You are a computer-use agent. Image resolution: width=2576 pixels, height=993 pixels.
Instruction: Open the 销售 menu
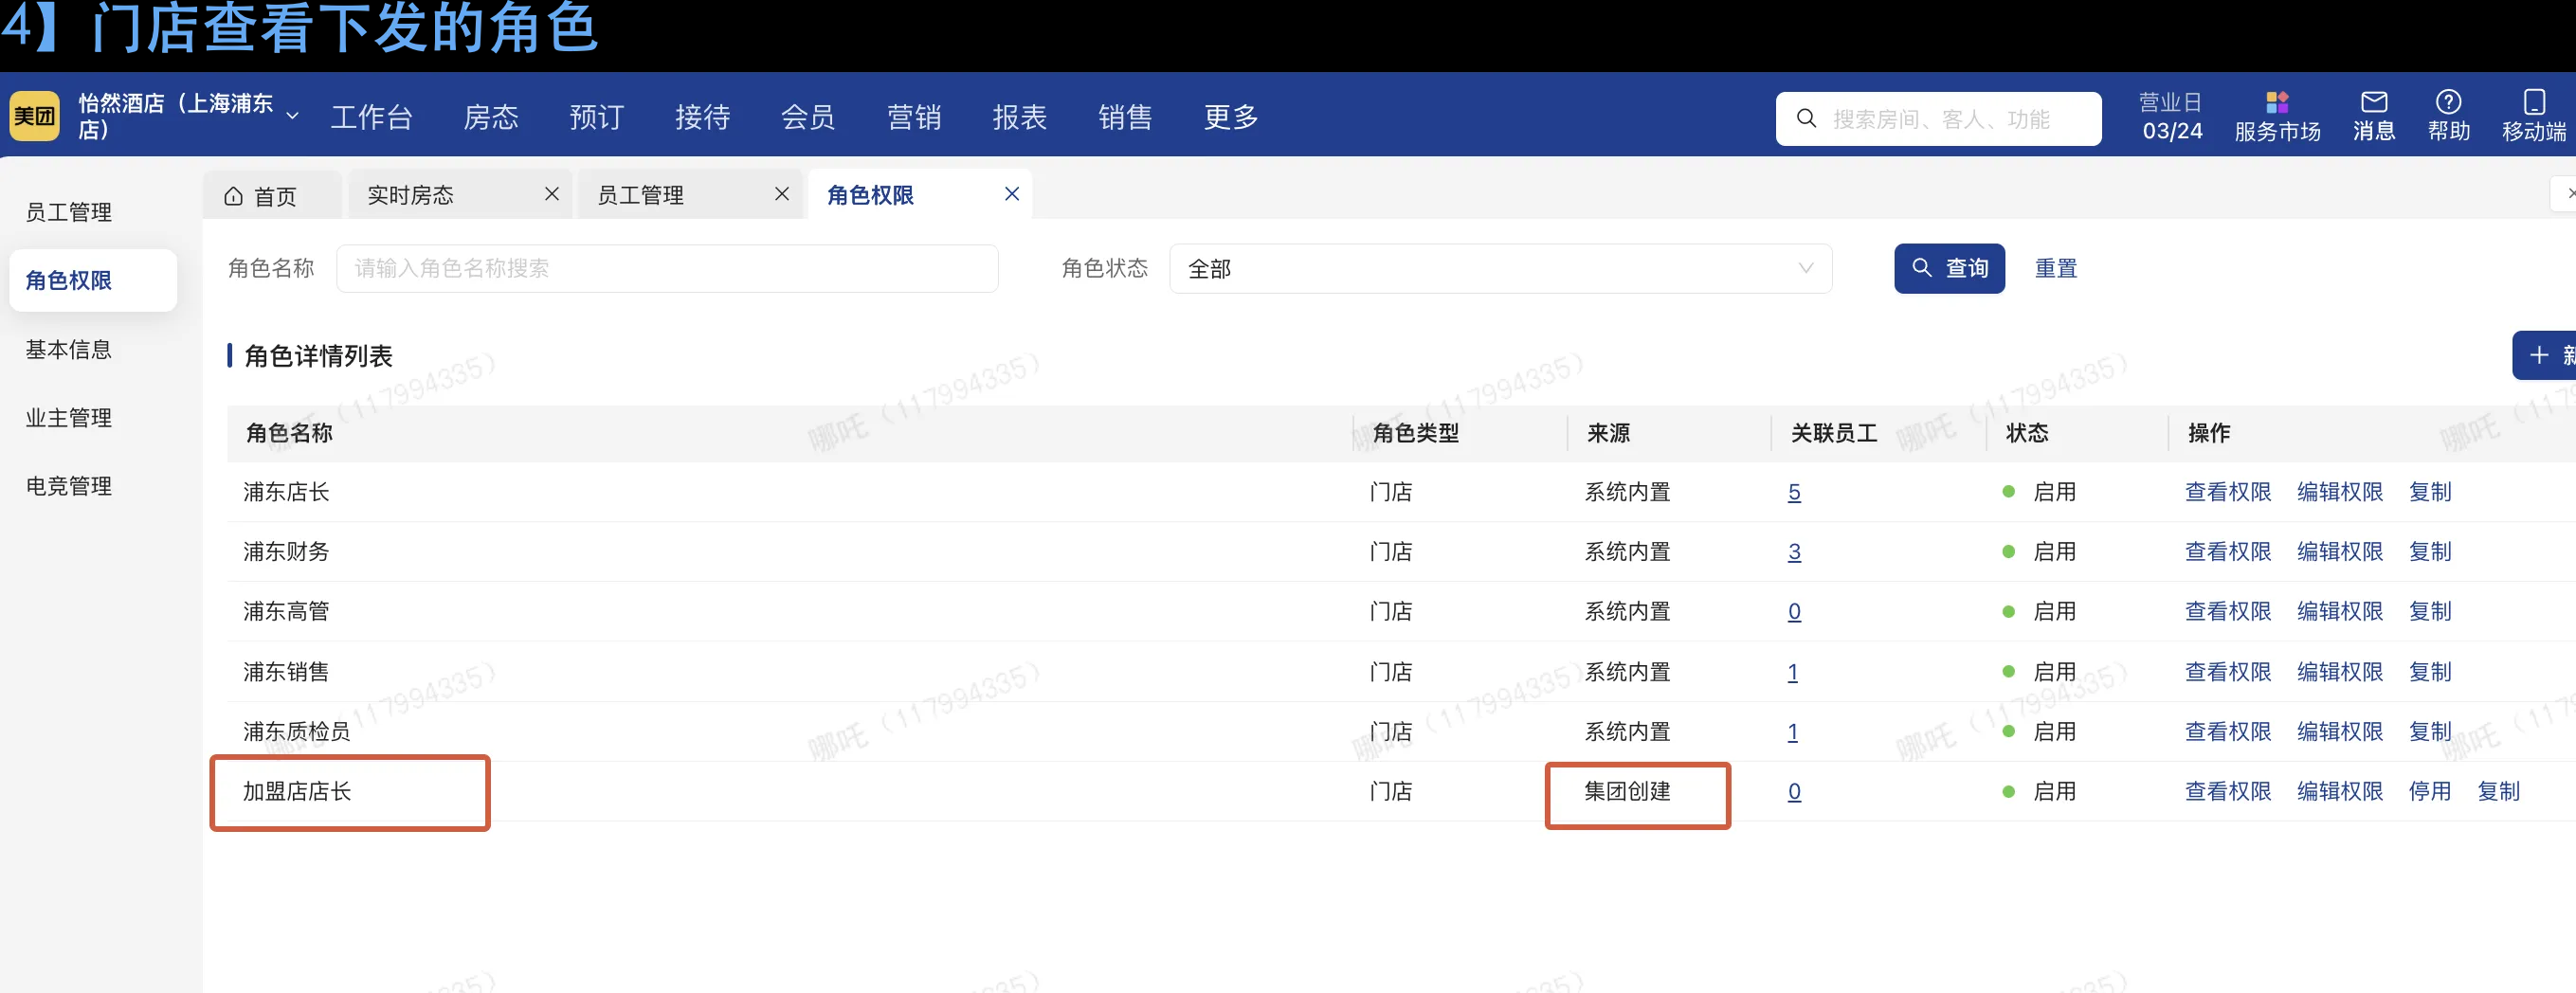[1125, 117]
